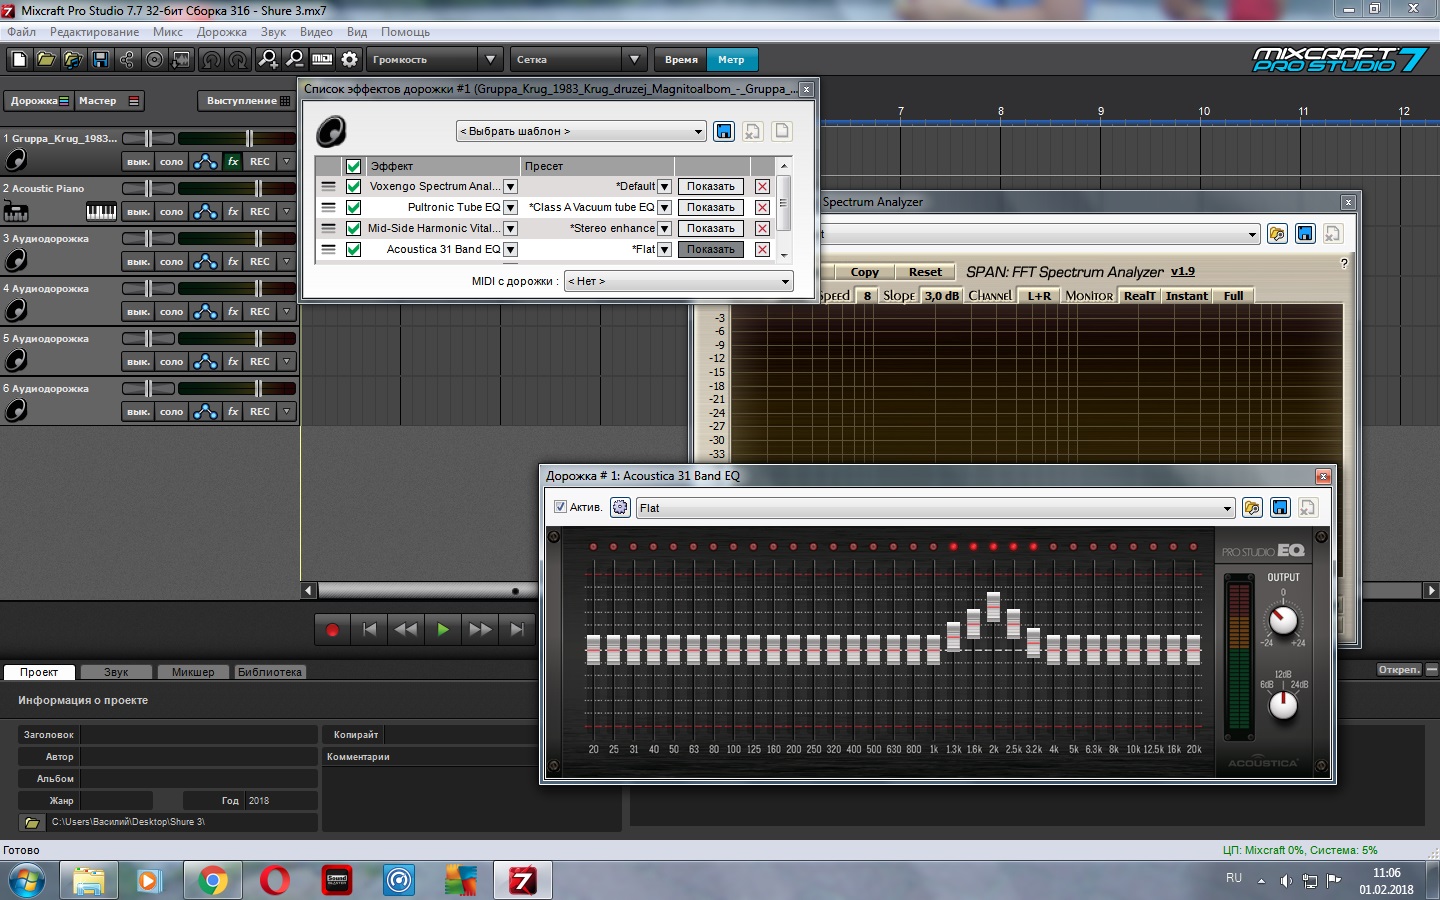Open the Flat preset dropdown in EQ window
This screenshot has height=900, width=1440.
point(936,508)
